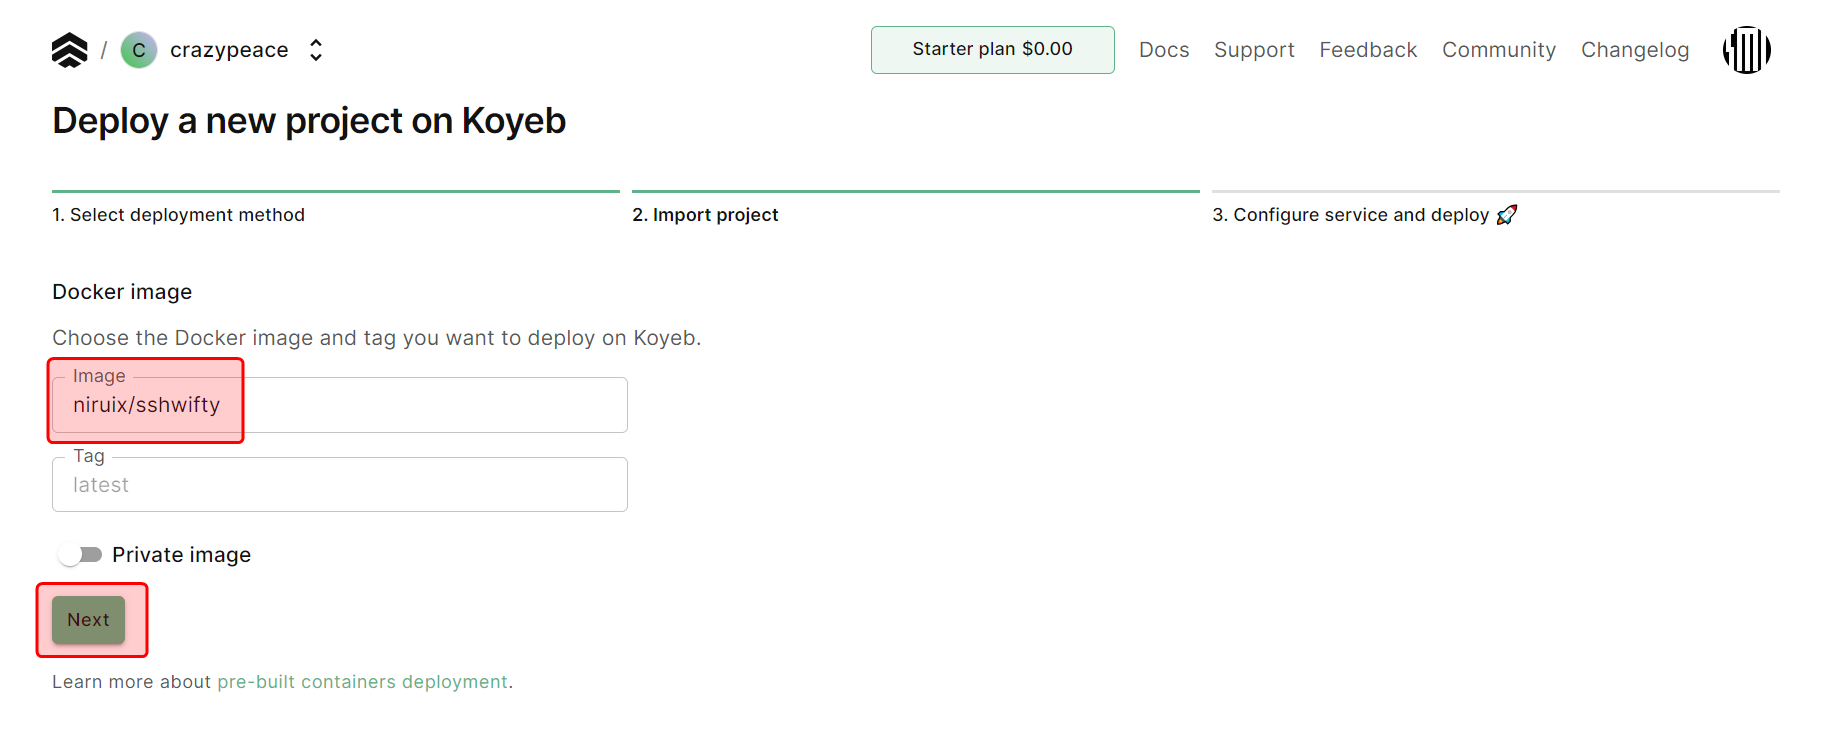Click the crazypeace organization name
Screen dimensions: 1823x736
[x=229, y=50]
